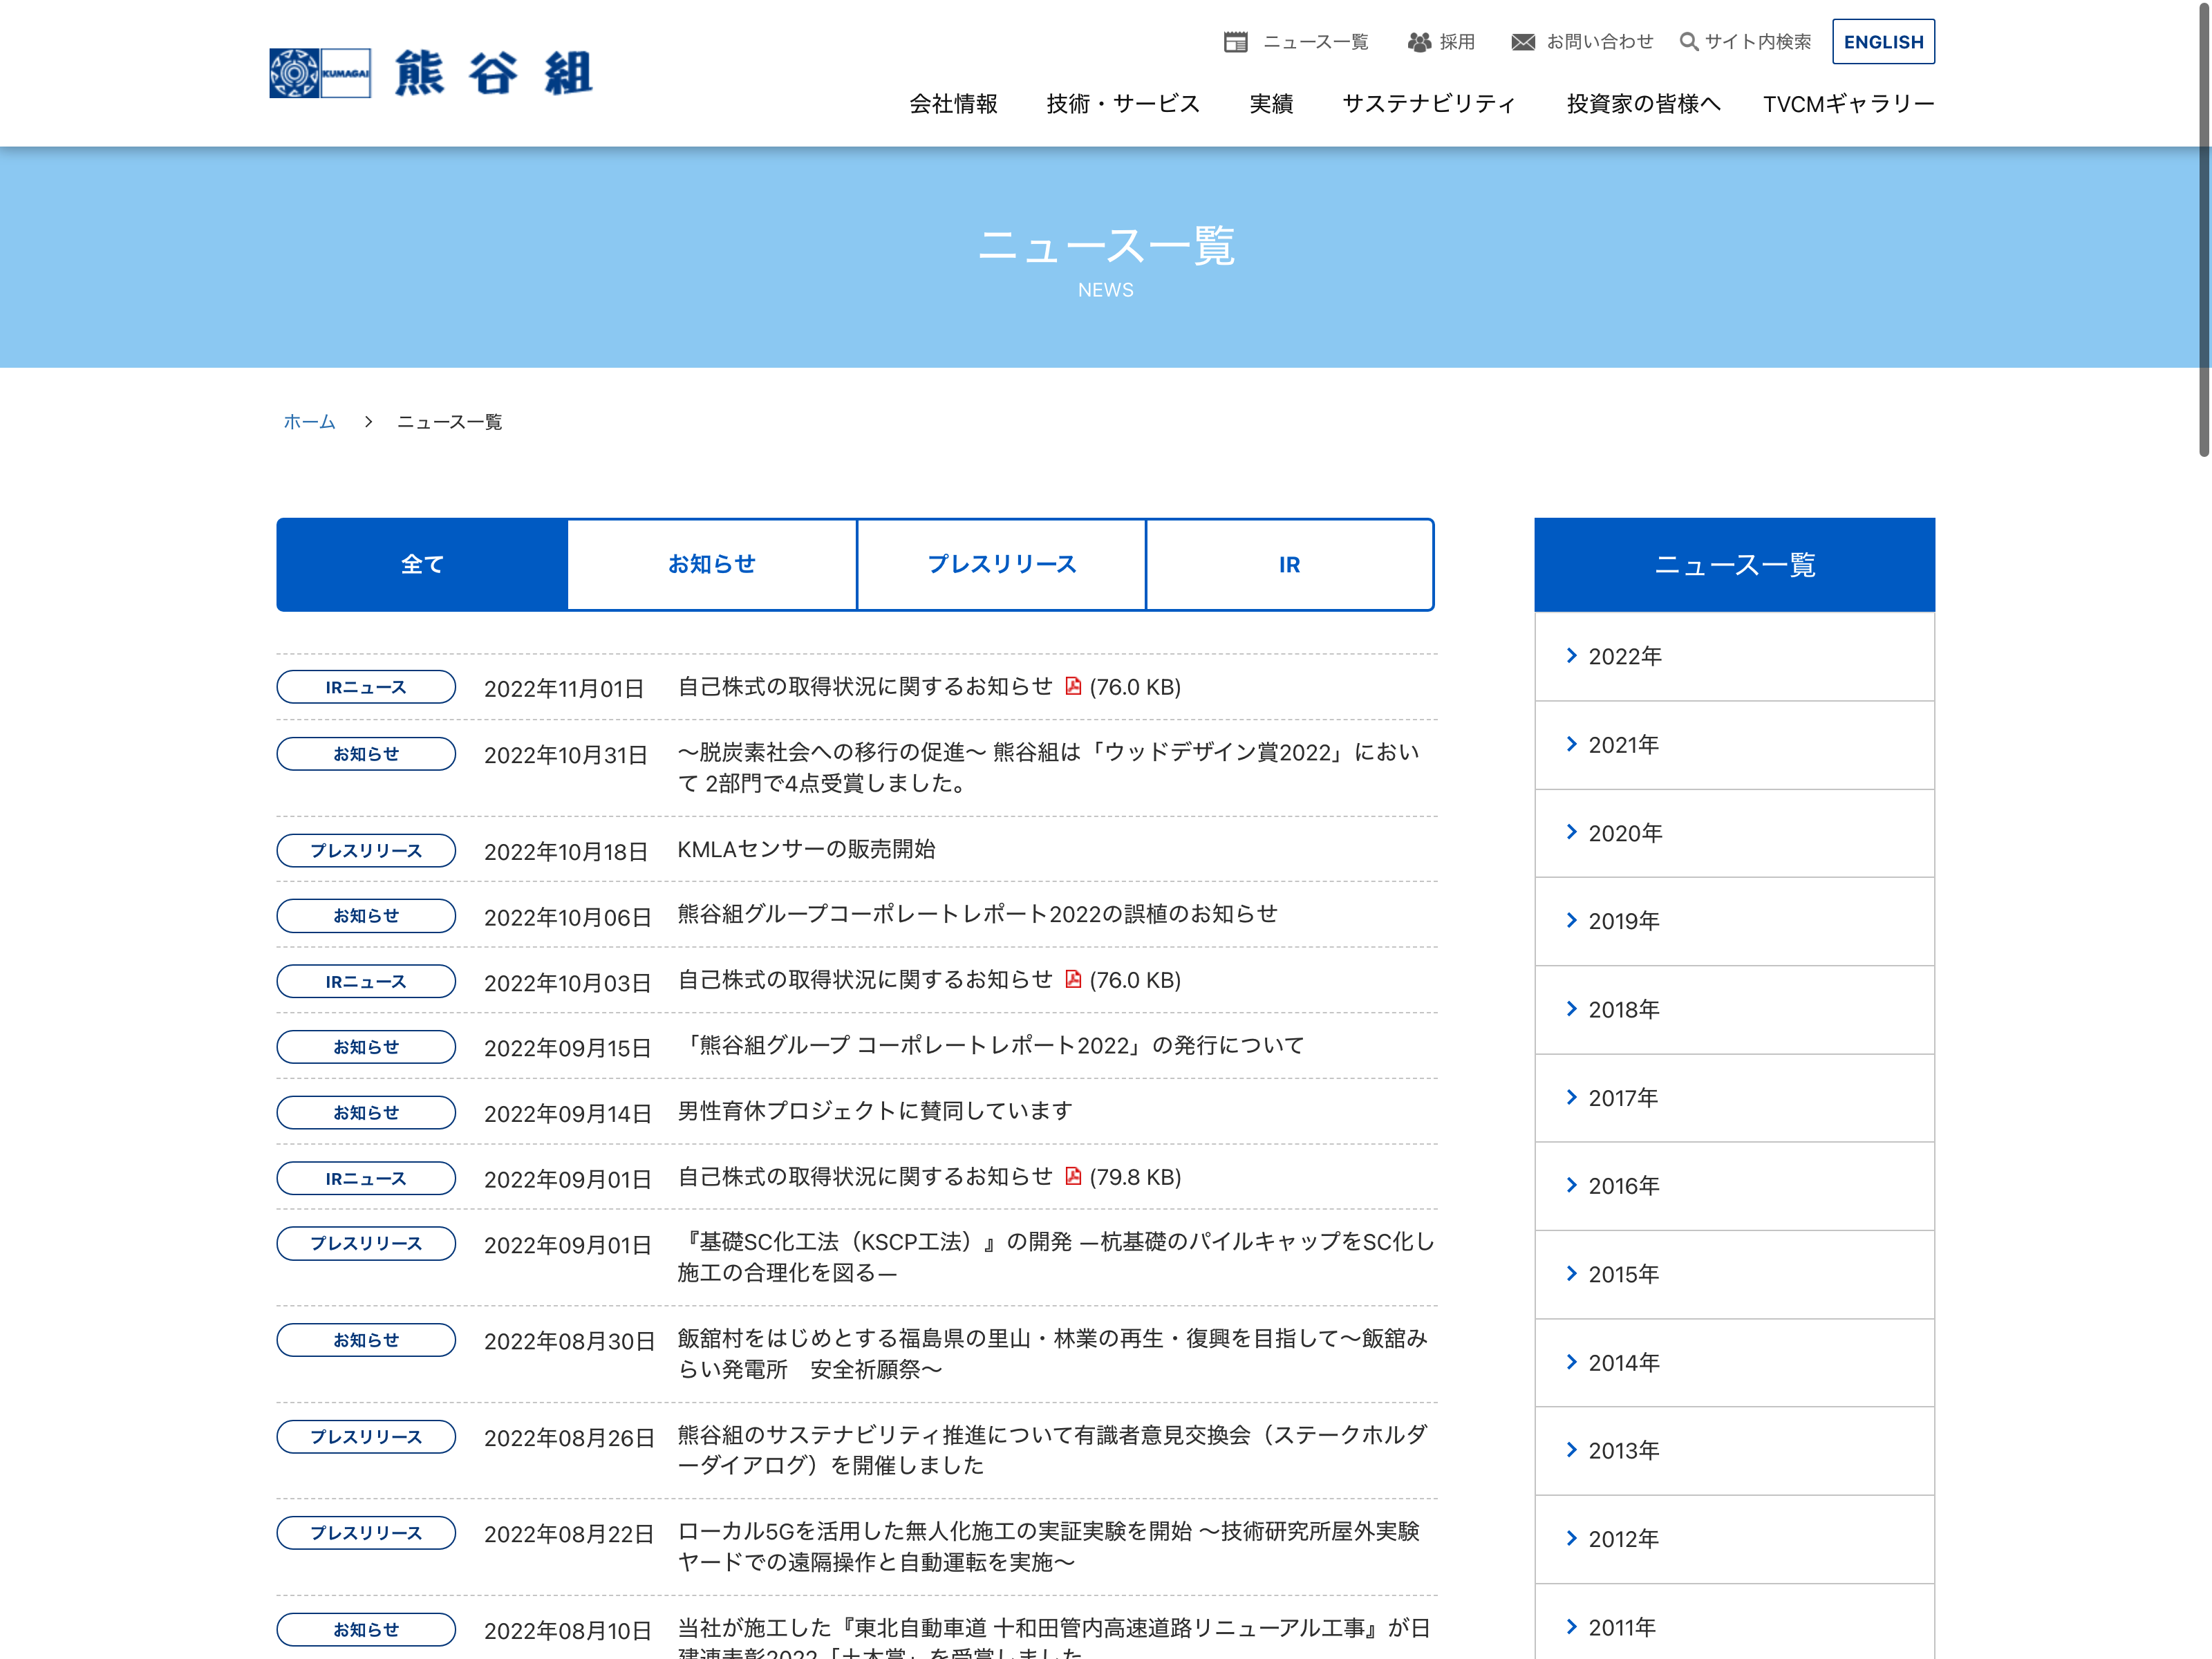Image resolution: width=2212 pixels, height=1659 pixels.
Task: Click the お問い合わせ envelope icon
Action: pos(1523,42)
